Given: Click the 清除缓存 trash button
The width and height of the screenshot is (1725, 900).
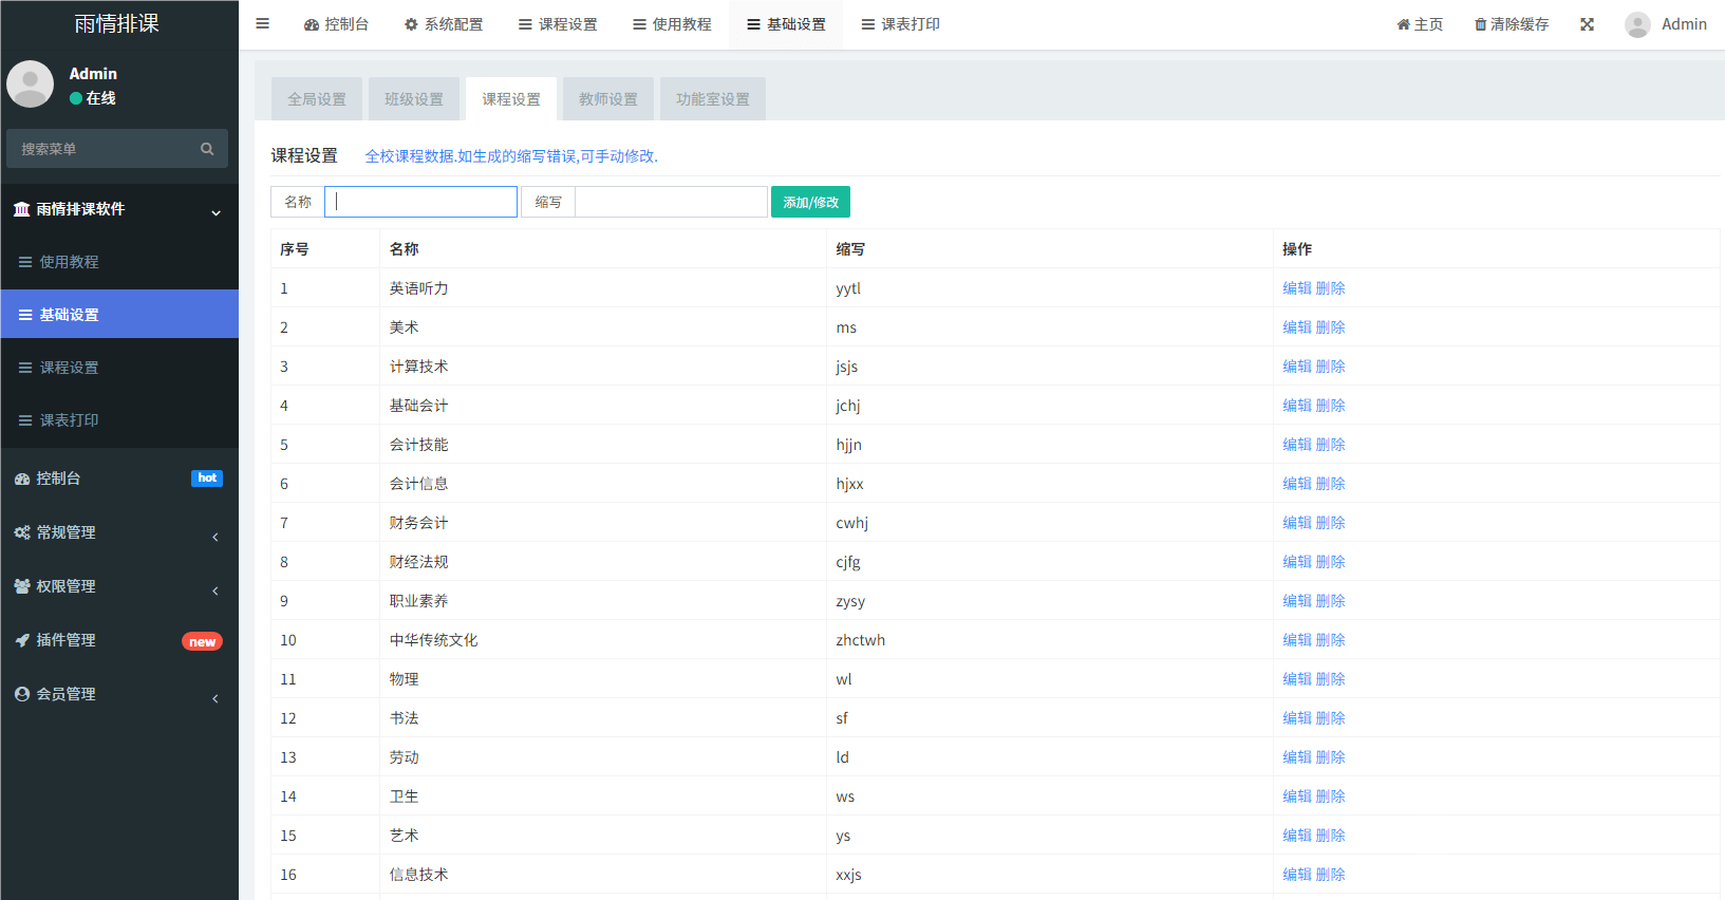Looking at the screenshot, I should click(x=1511, y=25).
